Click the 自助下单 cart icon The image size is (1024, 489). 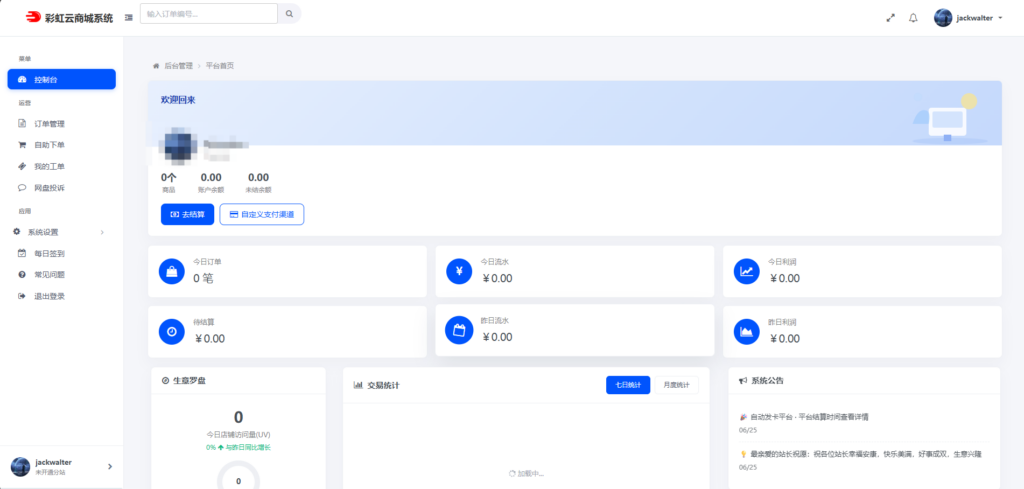22,145
